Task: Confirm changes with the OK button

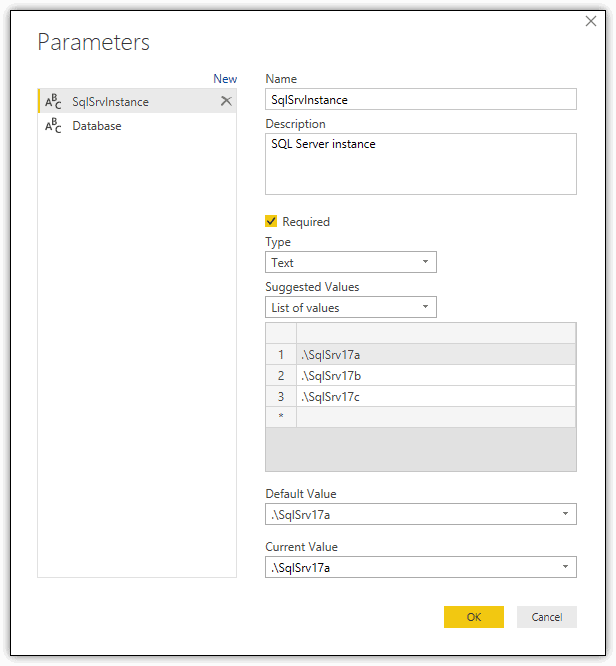Action: coord(474,617)
